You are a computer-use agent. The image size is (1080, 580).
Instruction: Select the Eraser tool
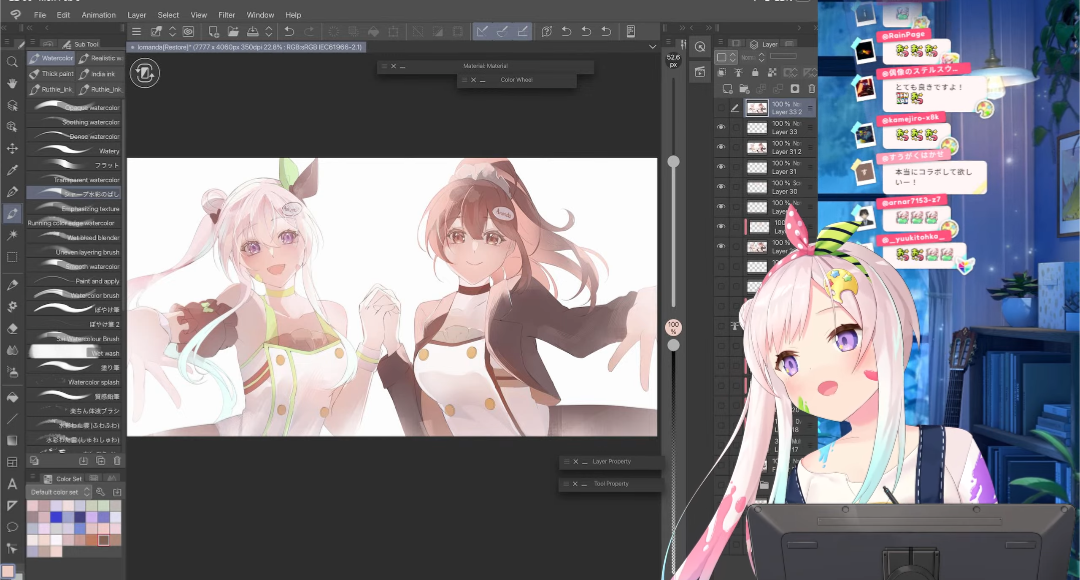click(12, 328)
